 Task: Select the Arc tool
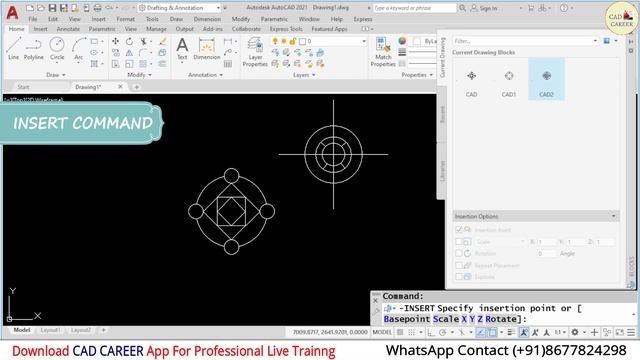tap(79, 49)
